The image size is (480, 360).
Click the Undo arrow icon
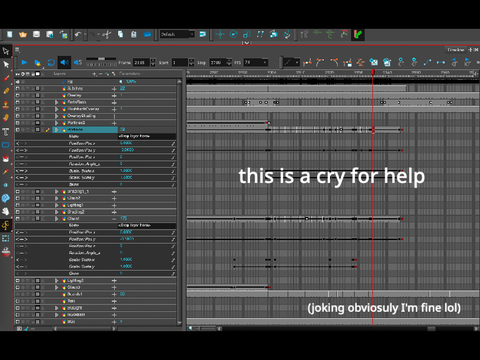(x=78, y=34)
